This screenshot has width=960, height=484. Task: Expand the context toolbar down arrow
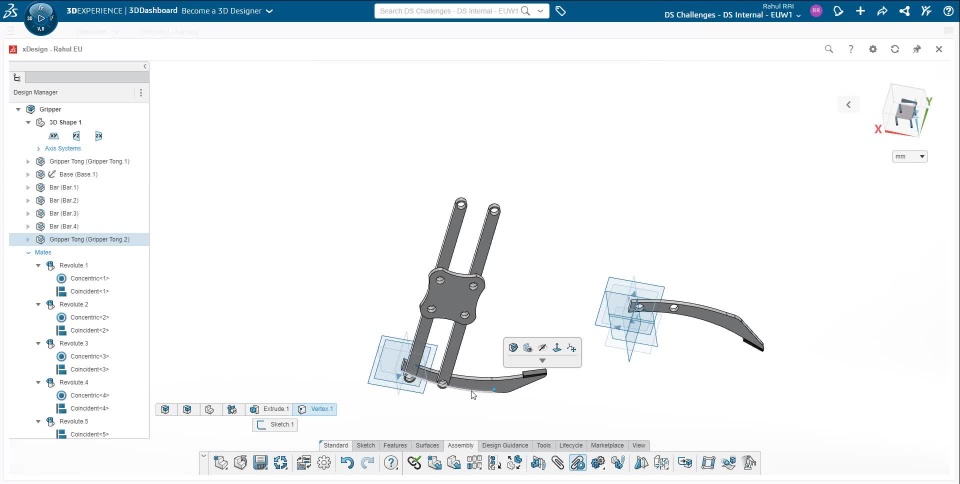542,360
